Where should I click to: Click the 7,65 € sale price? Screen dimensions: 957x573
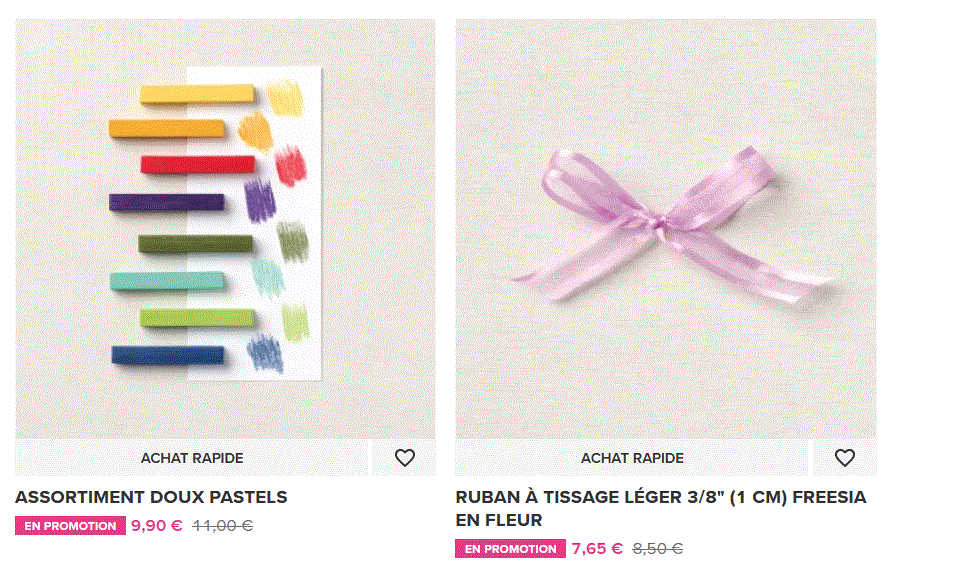(597, 548)
